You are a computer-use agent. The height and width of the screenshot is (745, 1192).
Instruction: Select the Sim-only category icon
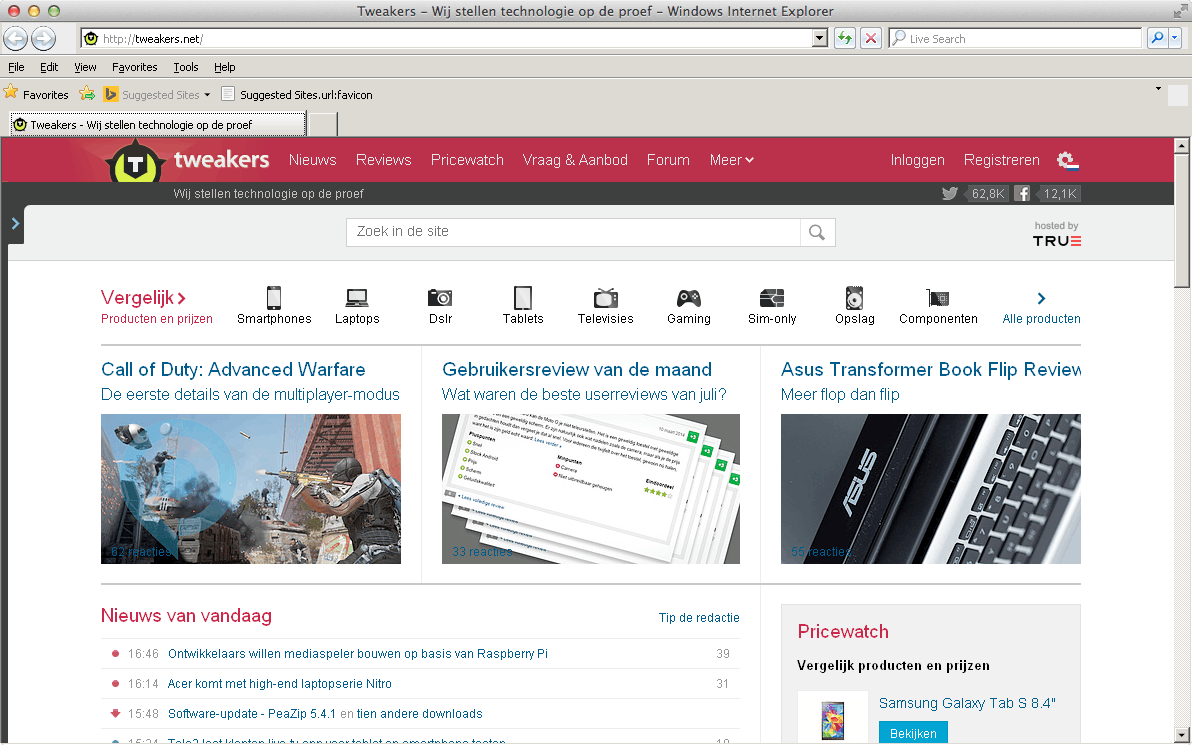[x=772, y=297]
